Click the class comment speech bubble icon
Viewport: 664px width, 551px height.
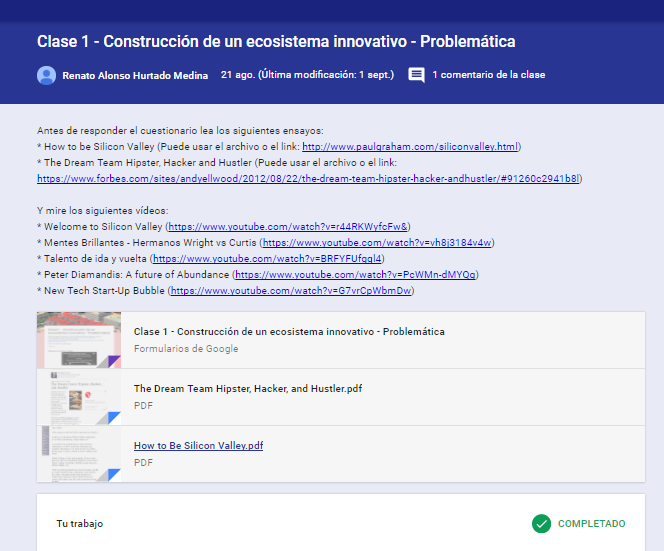coord(417,75)
